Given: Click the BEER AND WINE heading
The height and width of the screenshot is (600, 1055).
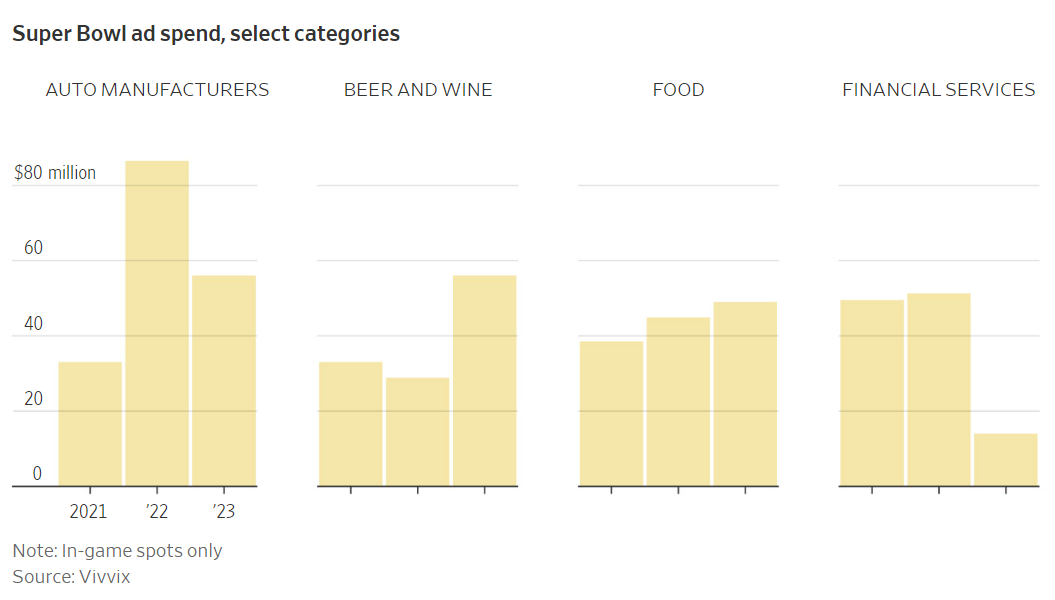Looking at the screenshot, I should pyautogui.click(x=418, y=90).
